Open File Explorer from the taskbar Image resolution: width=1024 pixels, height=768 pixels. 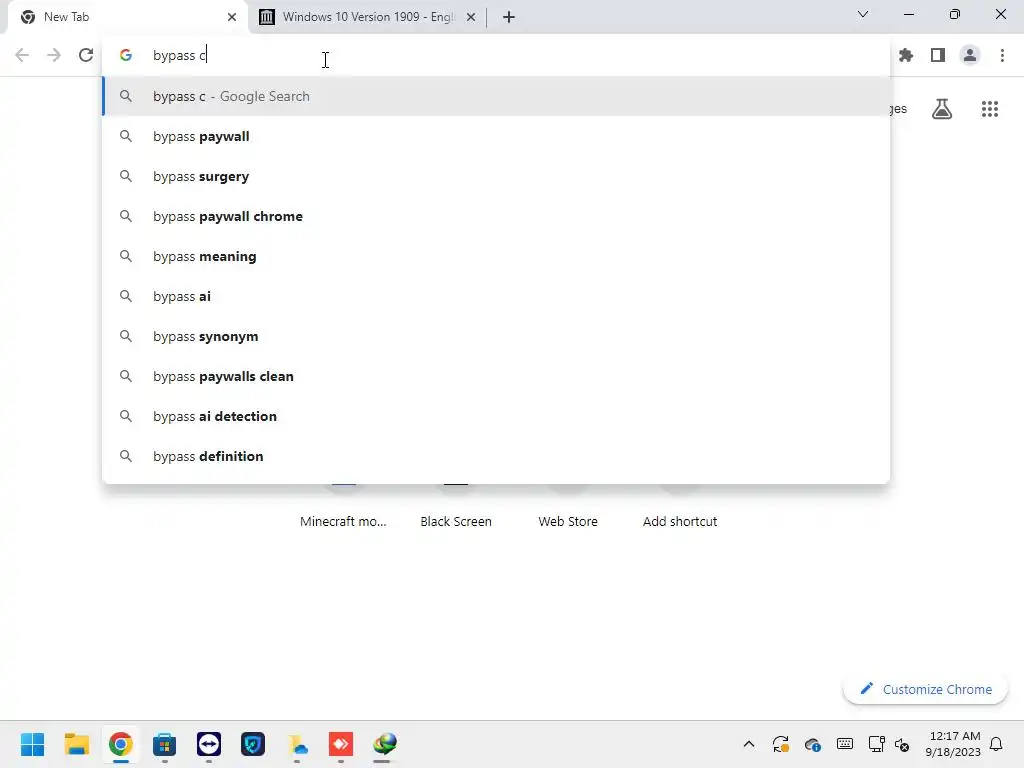[76, 744]
